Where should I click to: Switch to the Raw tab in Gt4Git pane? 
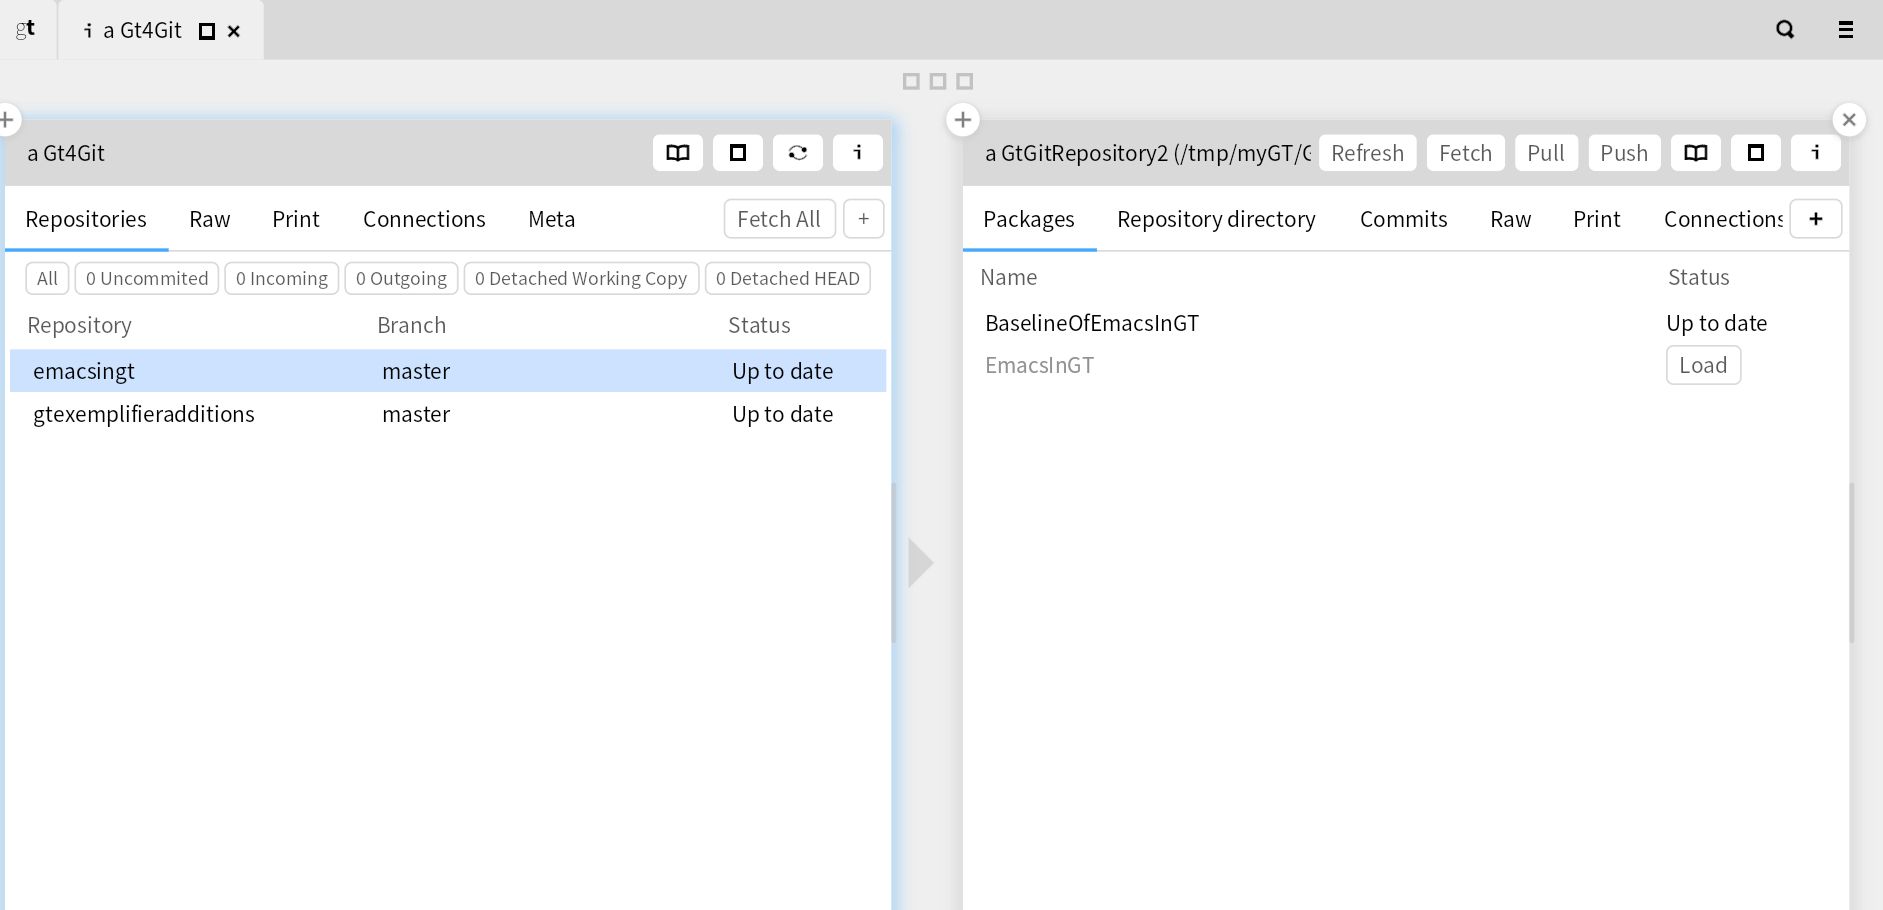coord(210,219)
